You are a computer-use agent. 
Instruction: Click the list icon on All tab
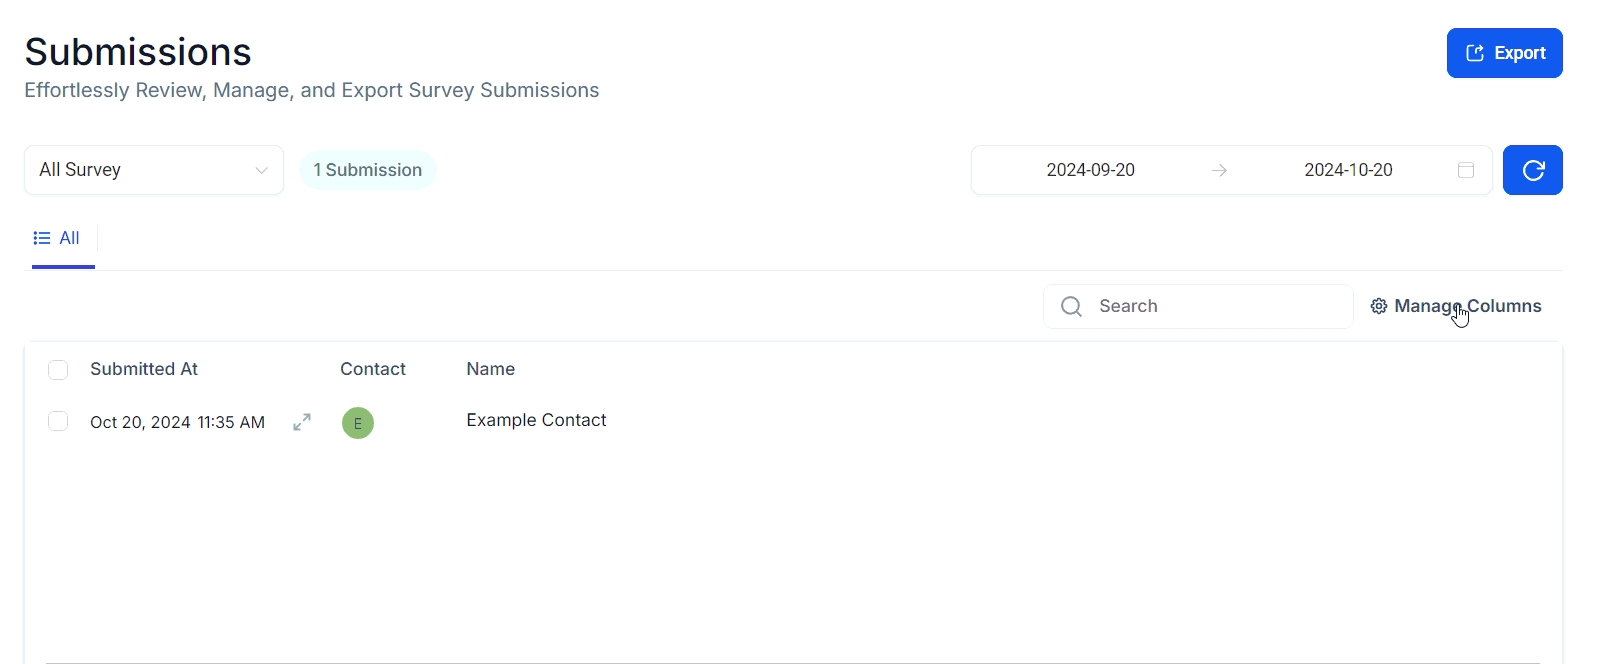tap(42, 238)
